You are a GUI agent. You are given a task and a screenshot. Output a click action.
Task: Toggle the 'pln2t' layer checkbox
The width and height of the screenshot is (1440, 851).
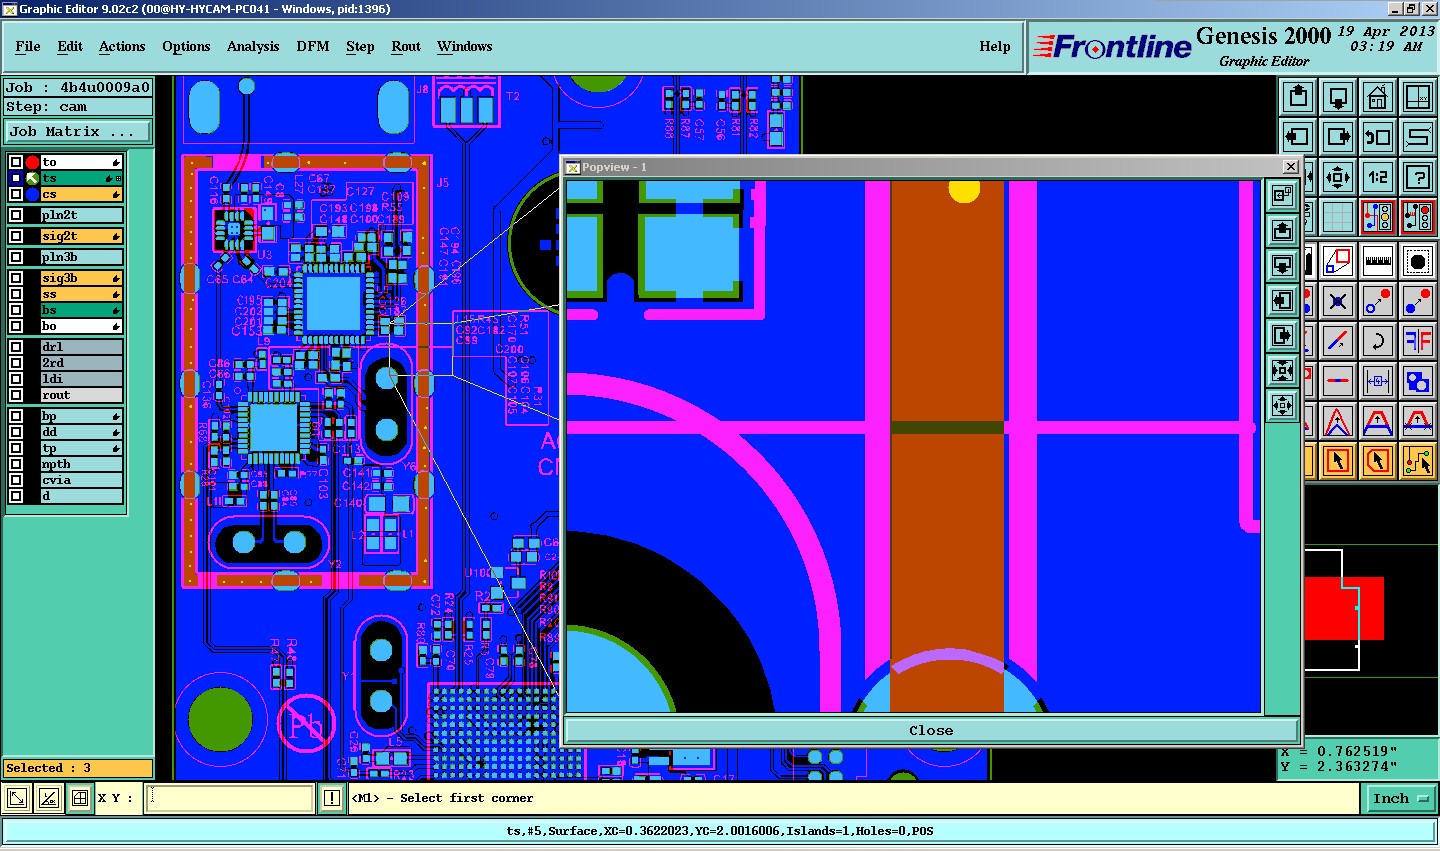click(16, 215)
